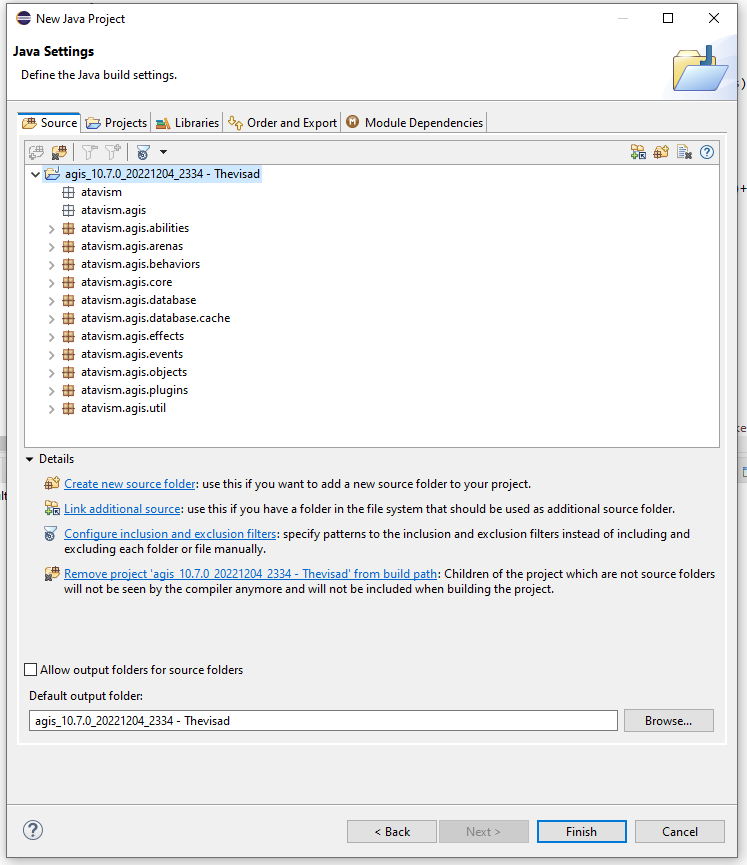Select atavism.agis.database.cache in the tree
The width and height of the screenshot is (747, 865).
(x=155, y=318)
